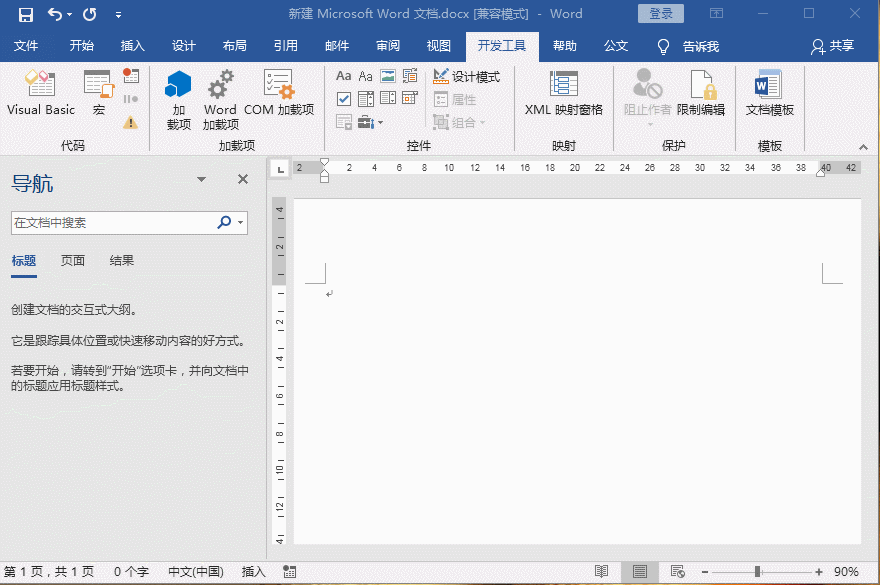Open the 加载项 add-ins store button
880x585 pixels.
[178, 100]
